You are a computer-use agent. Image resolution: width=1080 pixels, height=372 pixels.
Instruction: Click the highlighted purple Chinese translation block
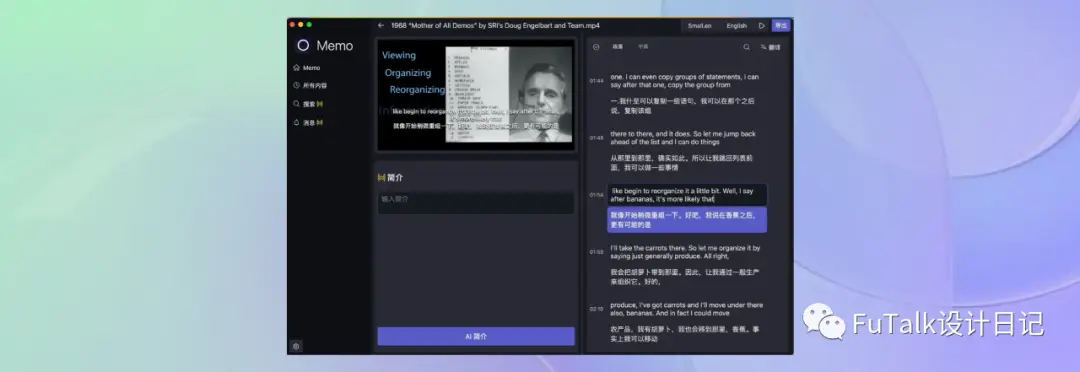(x=687, y=220)
